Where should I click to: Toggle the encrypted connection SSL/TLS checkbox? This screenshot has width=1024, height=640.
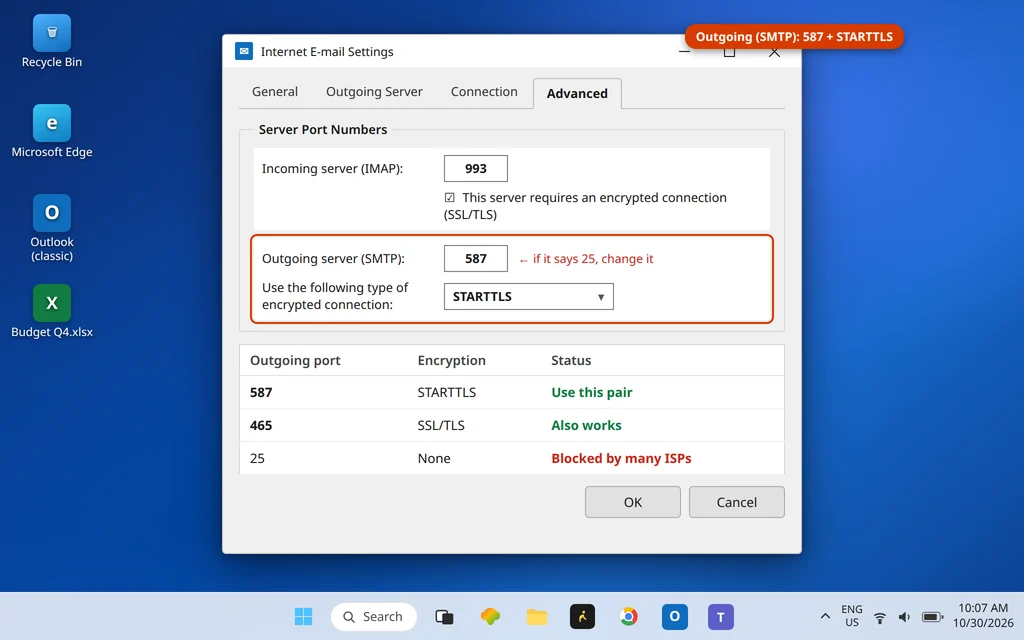(449, 197)
